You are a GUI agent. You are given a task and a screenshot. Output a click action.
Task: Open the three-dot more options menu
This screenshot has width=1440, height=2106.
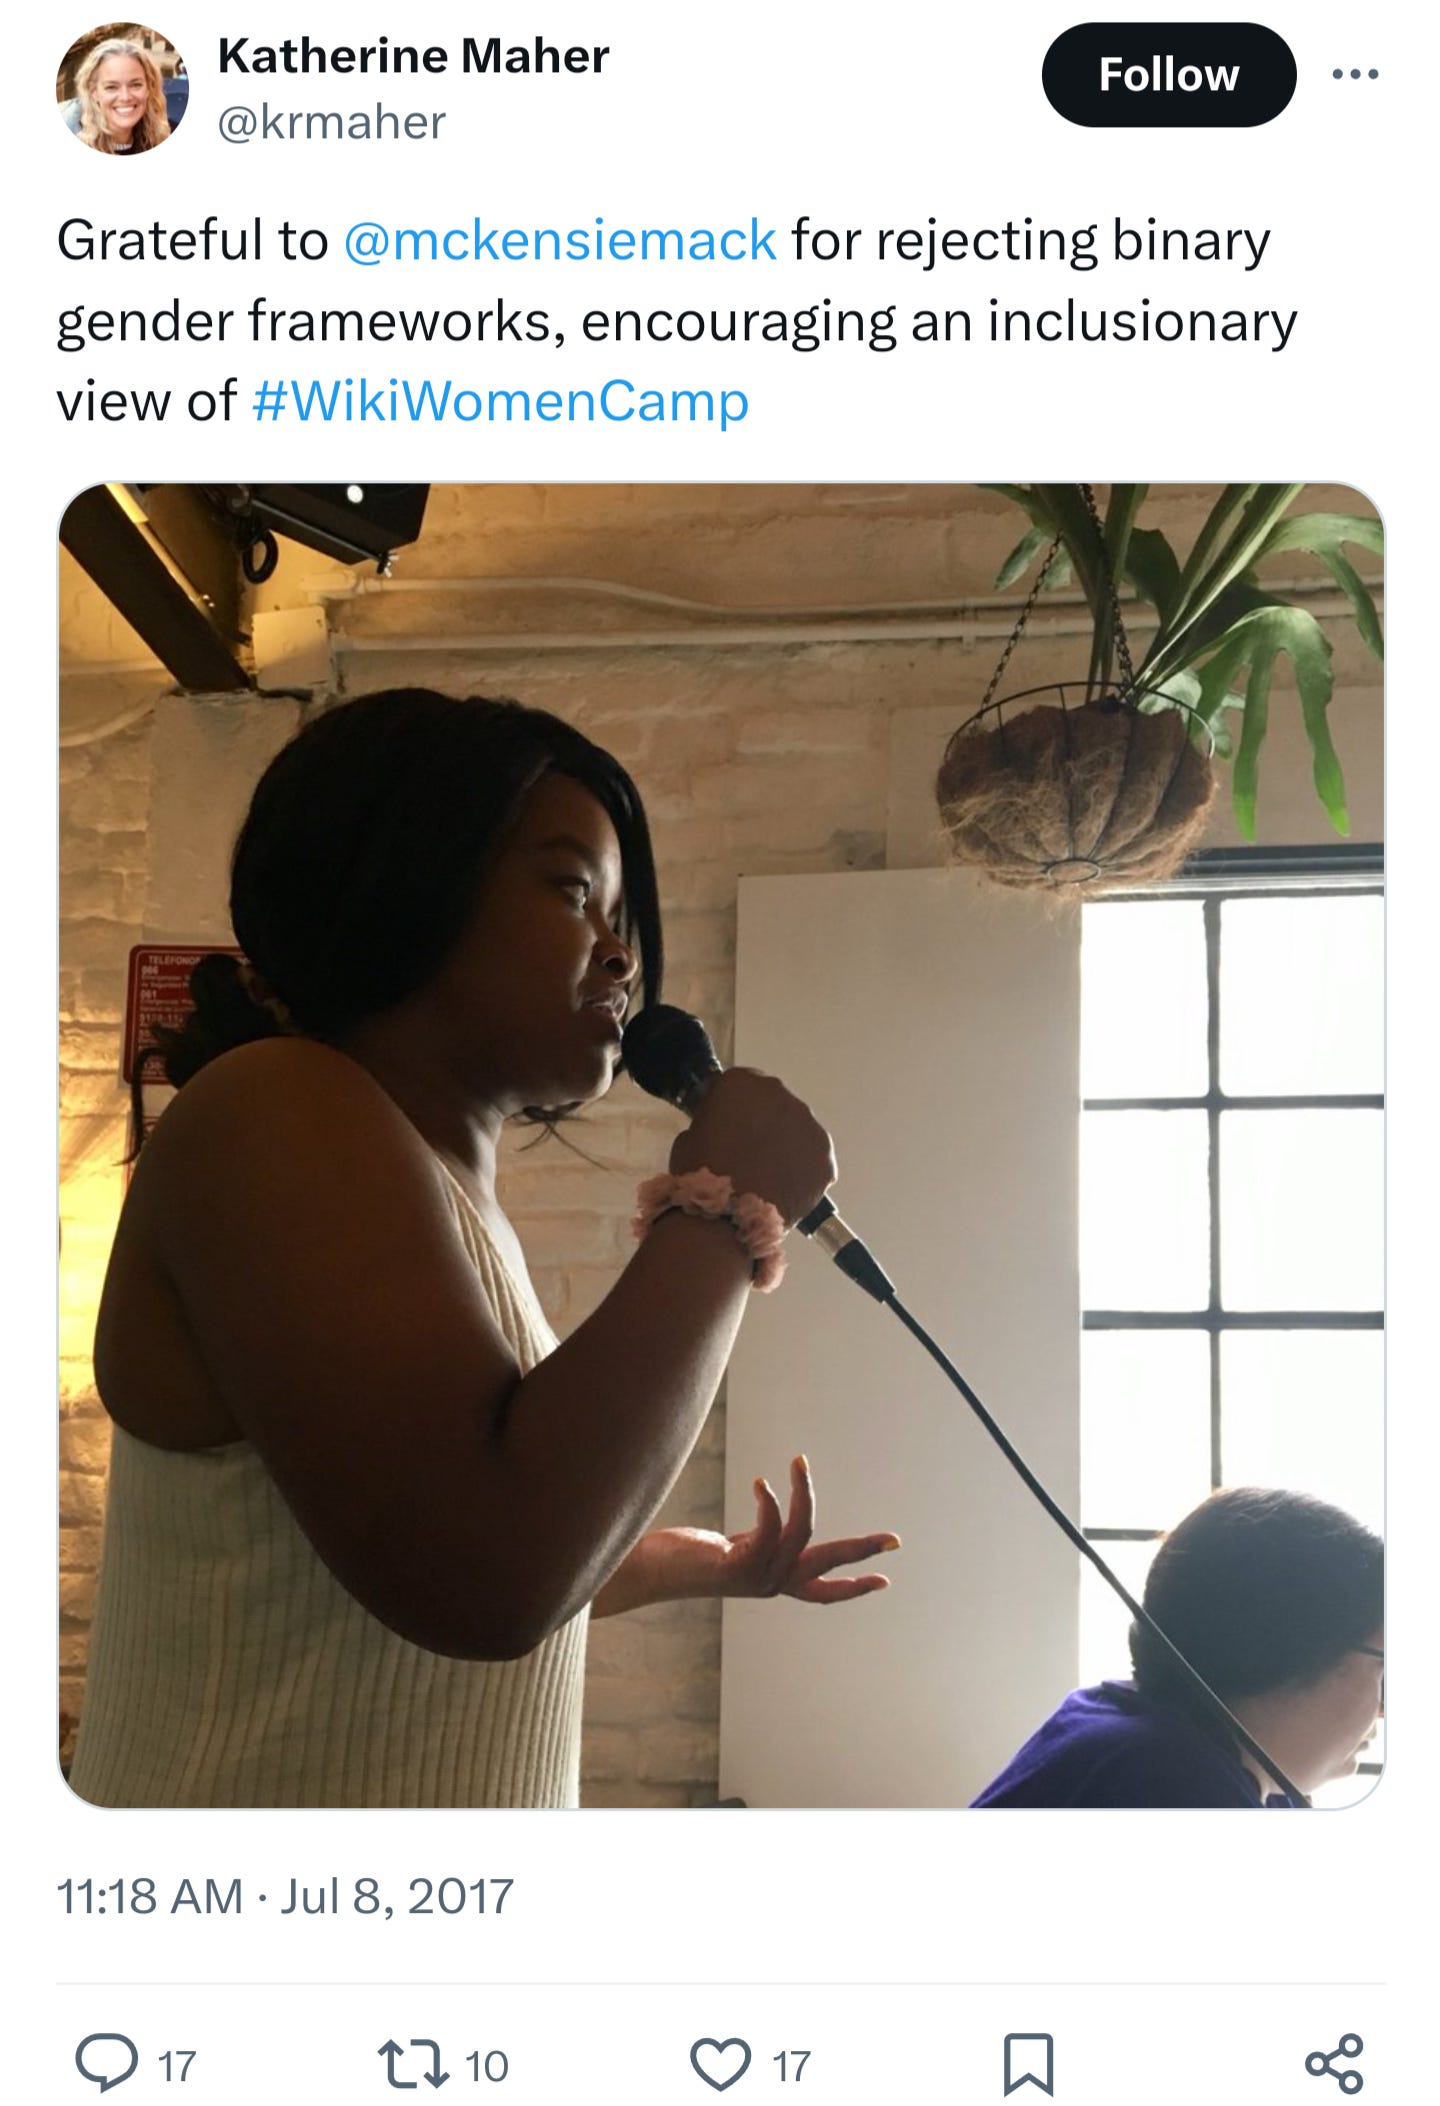point(1357,74)
